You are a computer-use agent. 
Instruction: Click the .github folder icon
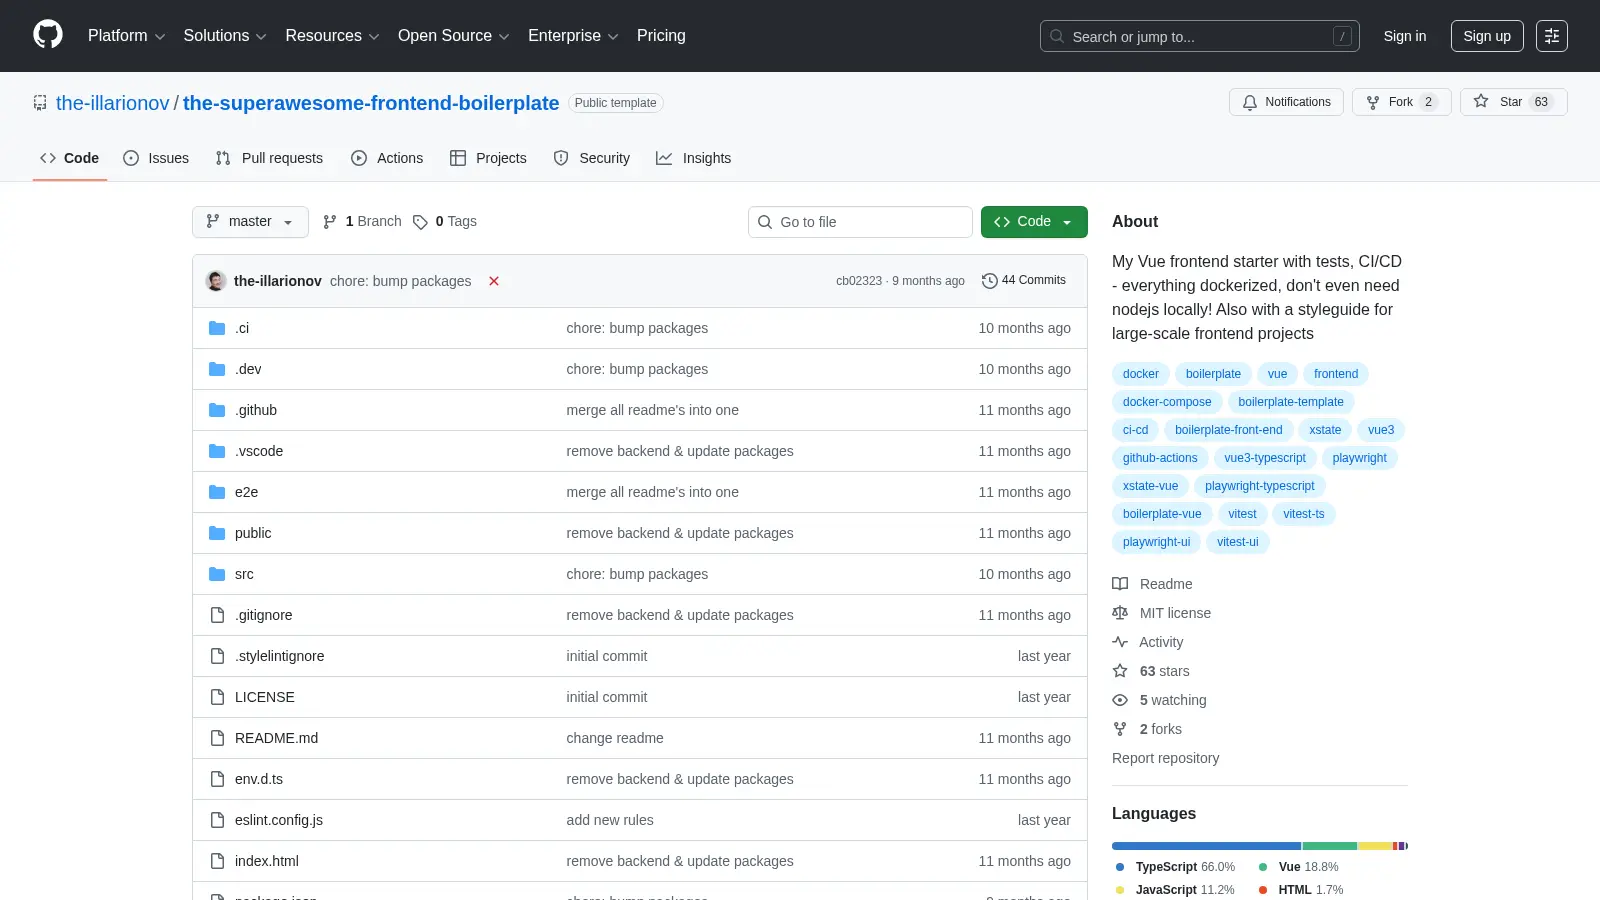coord(217,410)
